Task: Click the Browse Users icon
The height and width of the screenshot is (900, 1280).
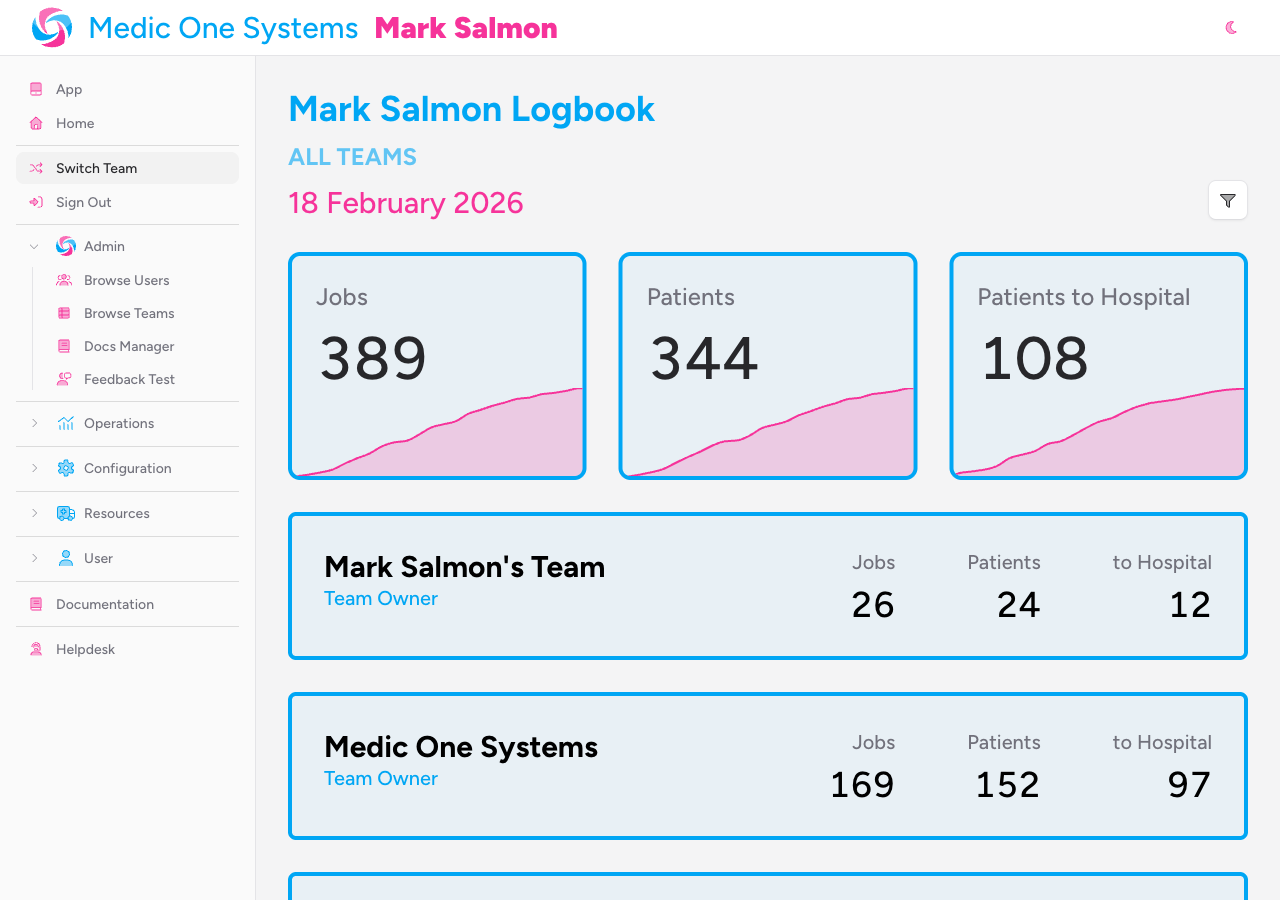Action: [x=63, y=280]
